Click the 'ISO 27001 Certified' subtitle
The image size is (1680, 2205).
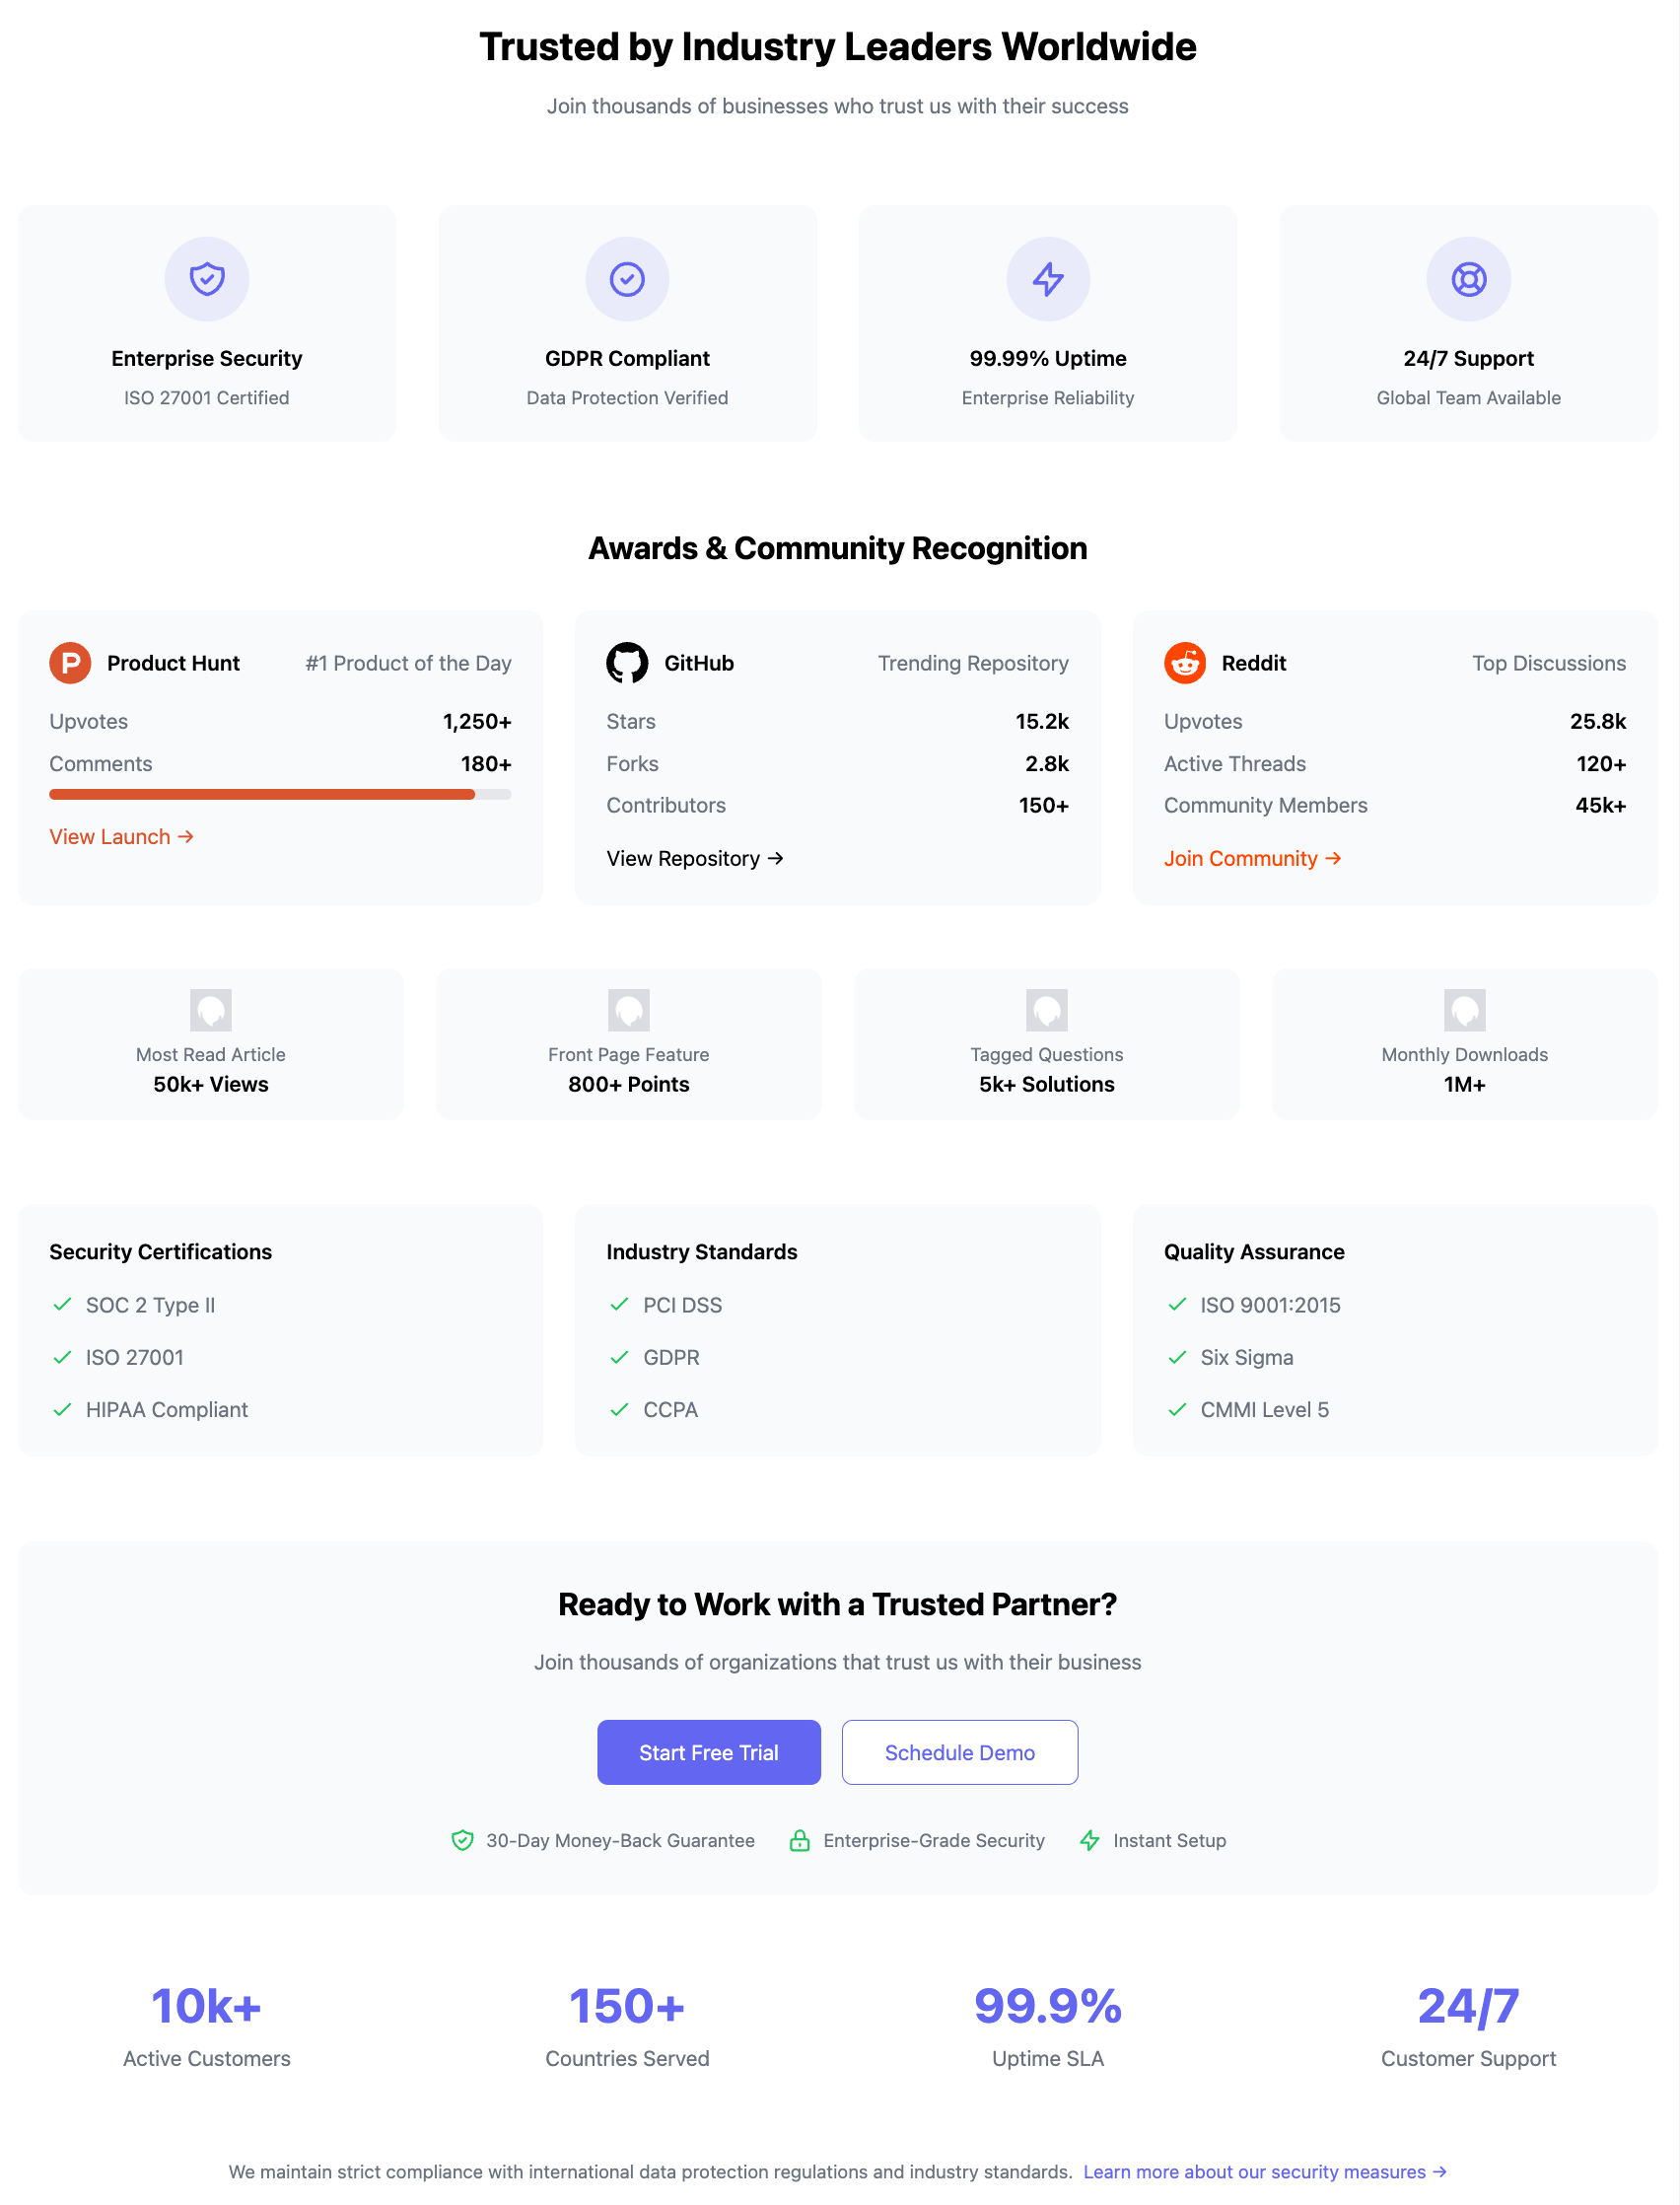pyautogui.click(x=207, y=397)
